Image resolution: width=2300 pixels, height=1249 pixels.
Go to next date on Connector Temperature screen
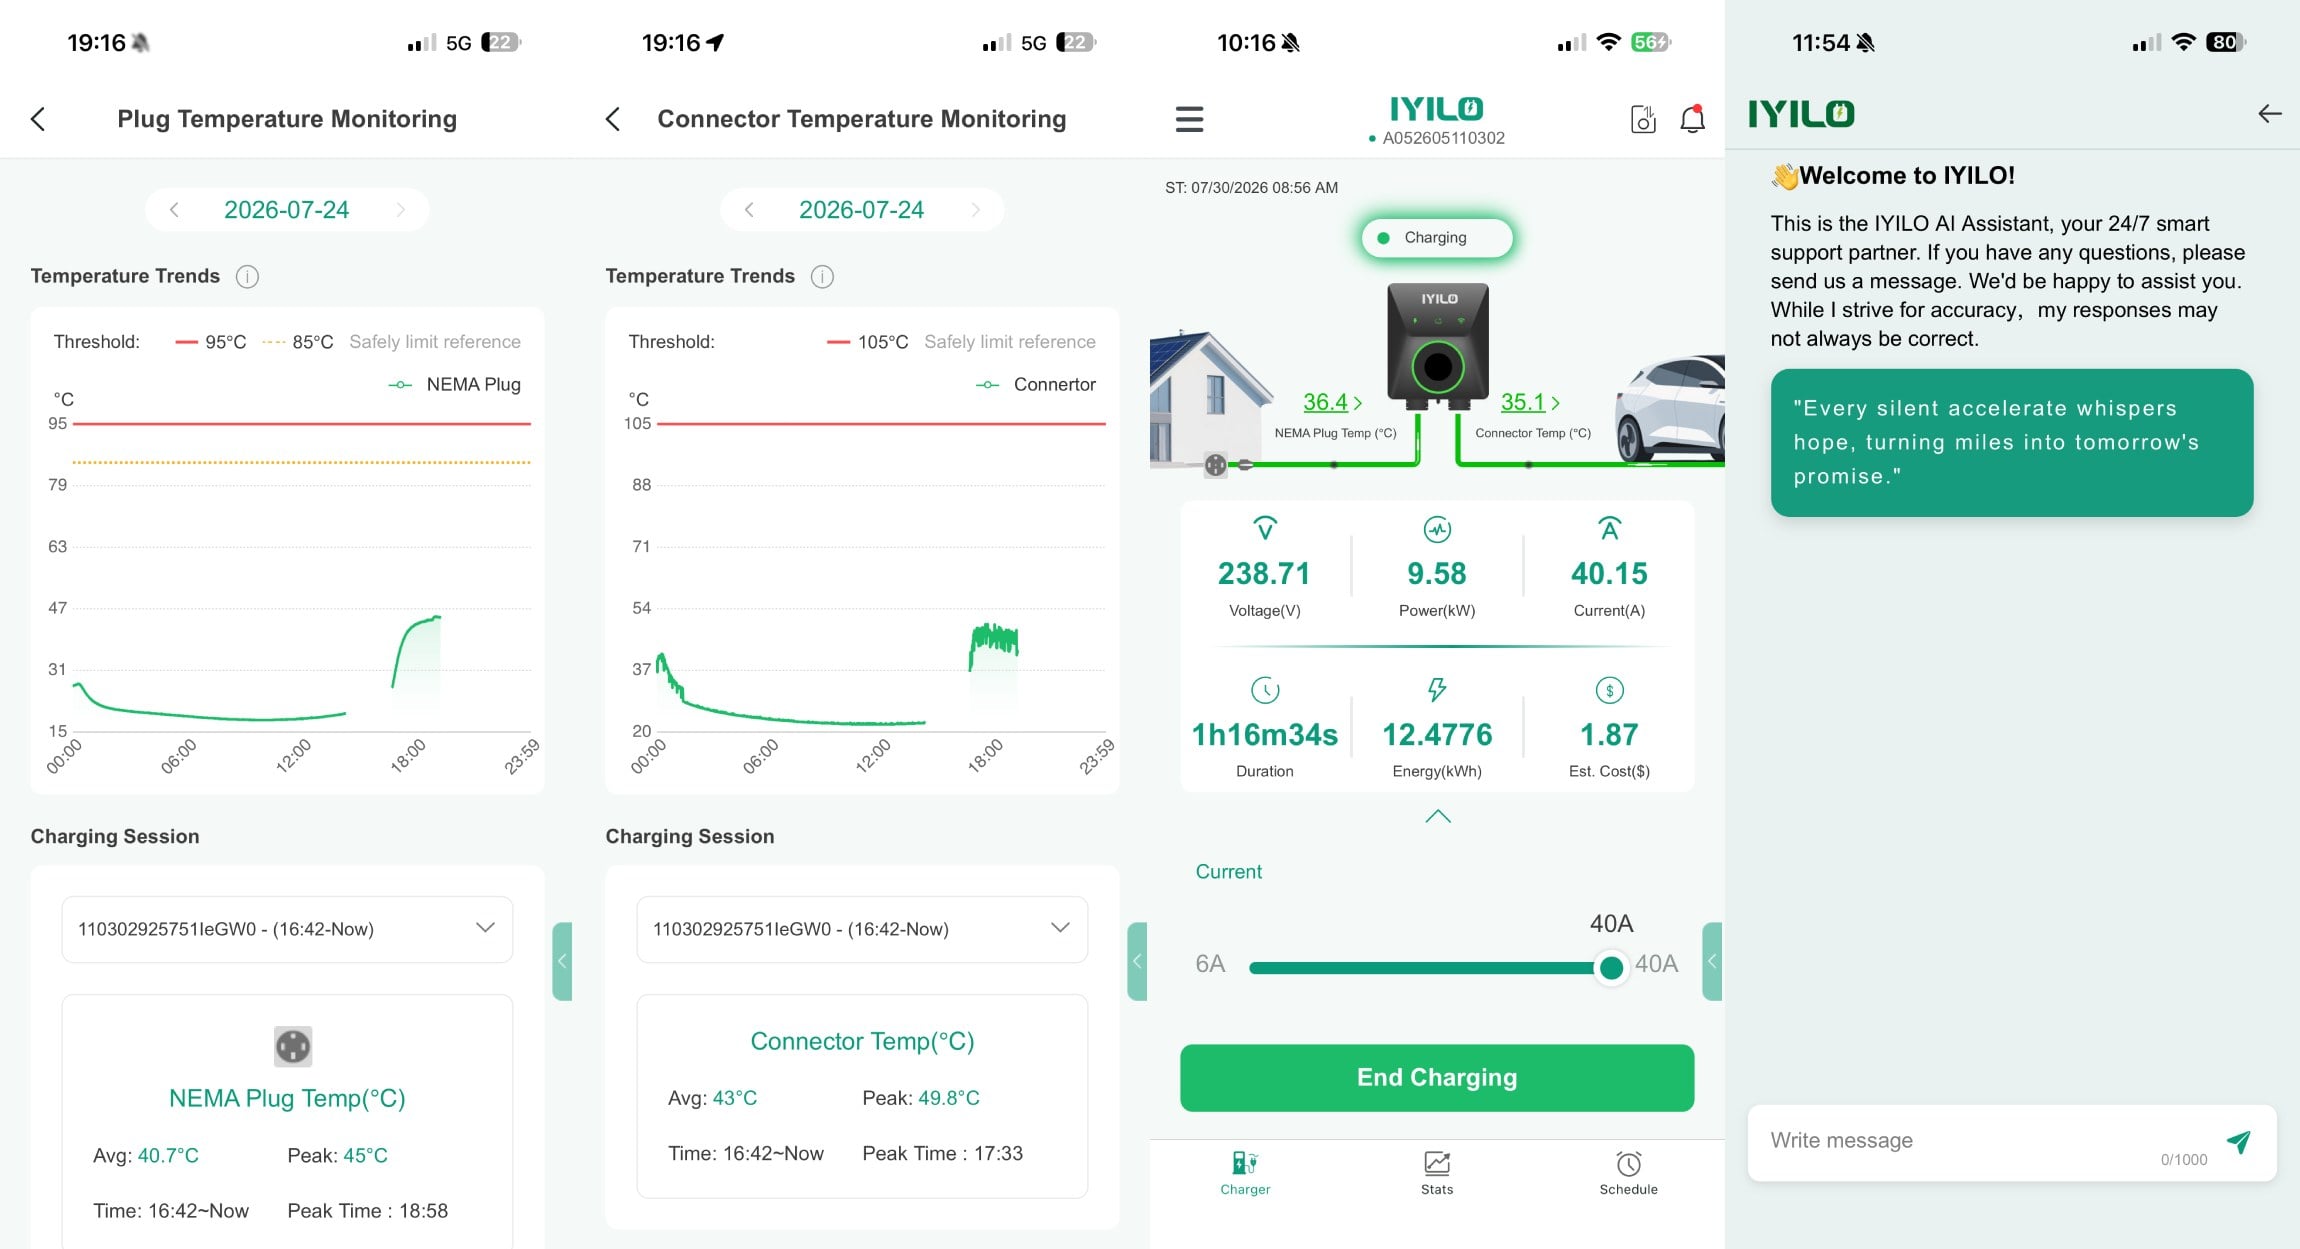pyautogui.click(x=976, y=210)
